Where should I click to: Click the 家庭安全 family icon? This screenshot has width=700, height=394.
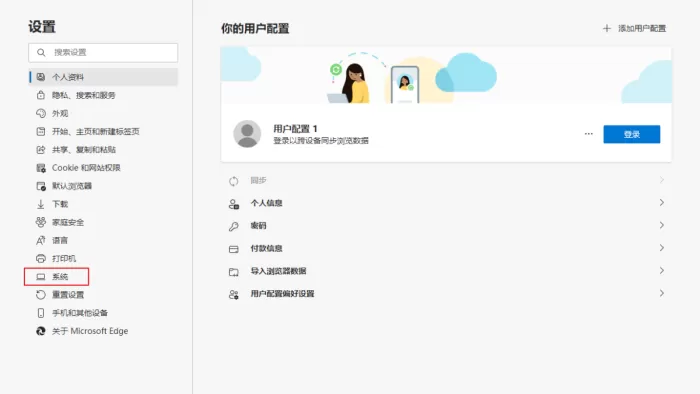(x=41, y=222)
